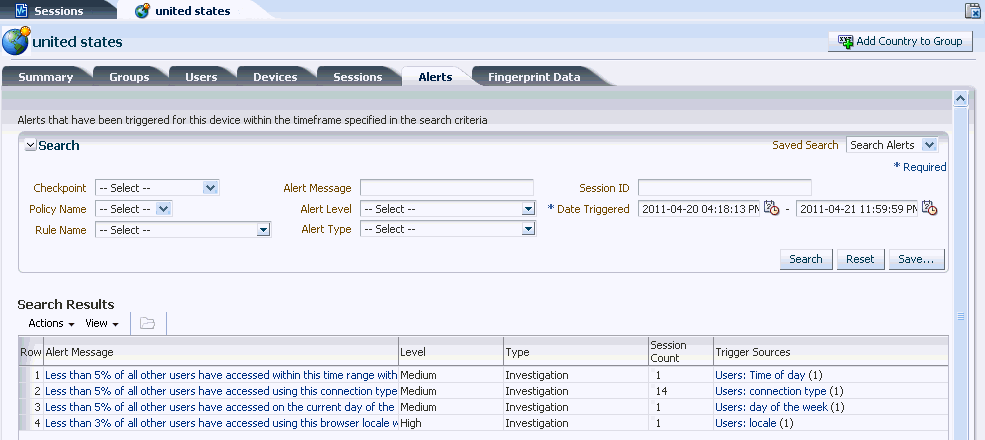Viewport: 985px width, 440px height.
Task: Click the folder icon in results toolbar
Action: click(x=148, y=323)
